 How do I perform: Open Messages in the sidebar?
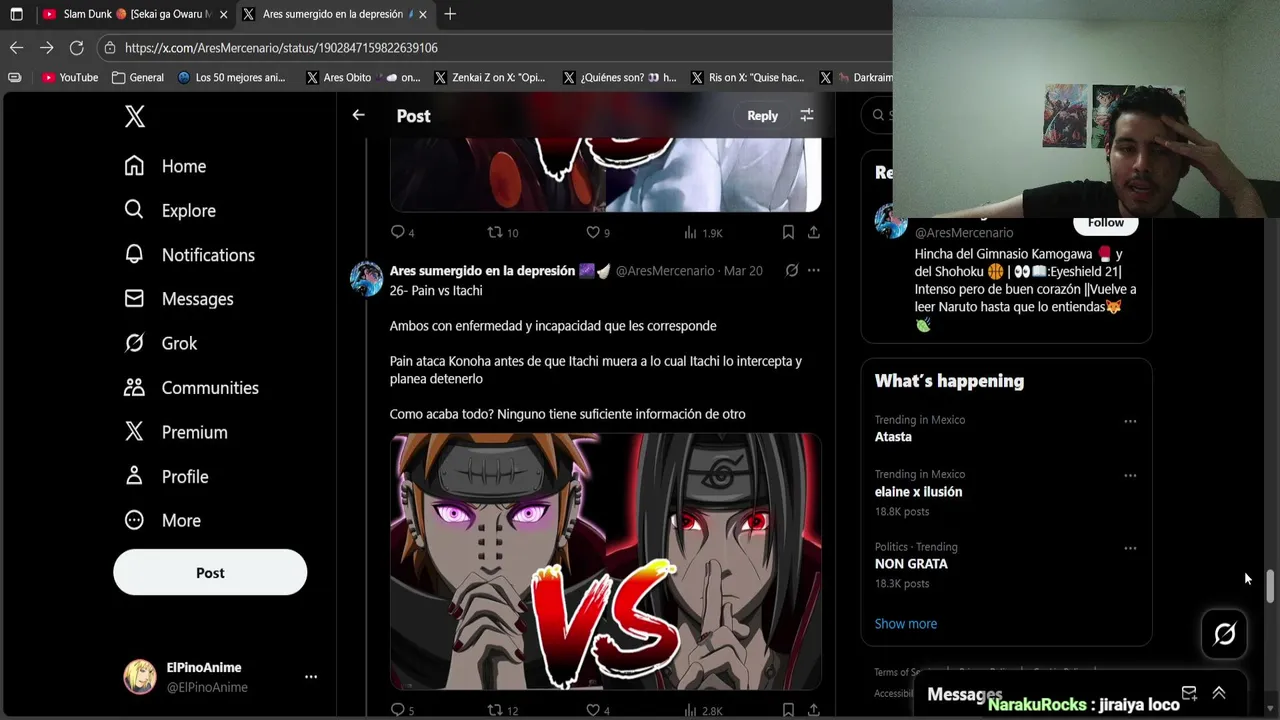[x=178, y=299]
